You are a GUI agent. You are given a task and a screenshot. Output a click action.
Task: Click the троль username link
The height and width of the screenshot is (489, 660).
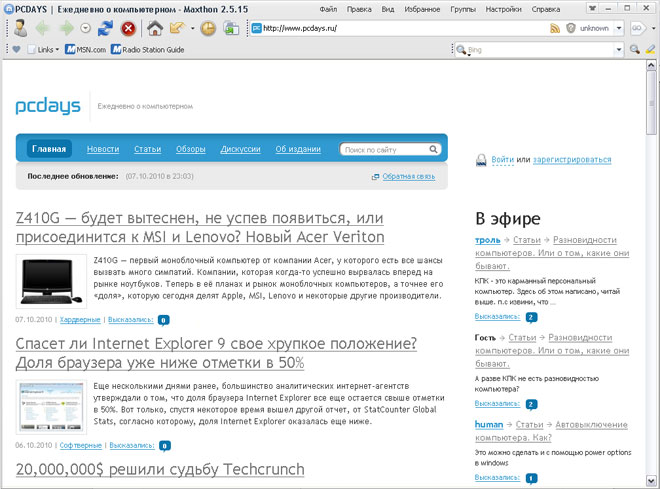[x=487, y=240]
